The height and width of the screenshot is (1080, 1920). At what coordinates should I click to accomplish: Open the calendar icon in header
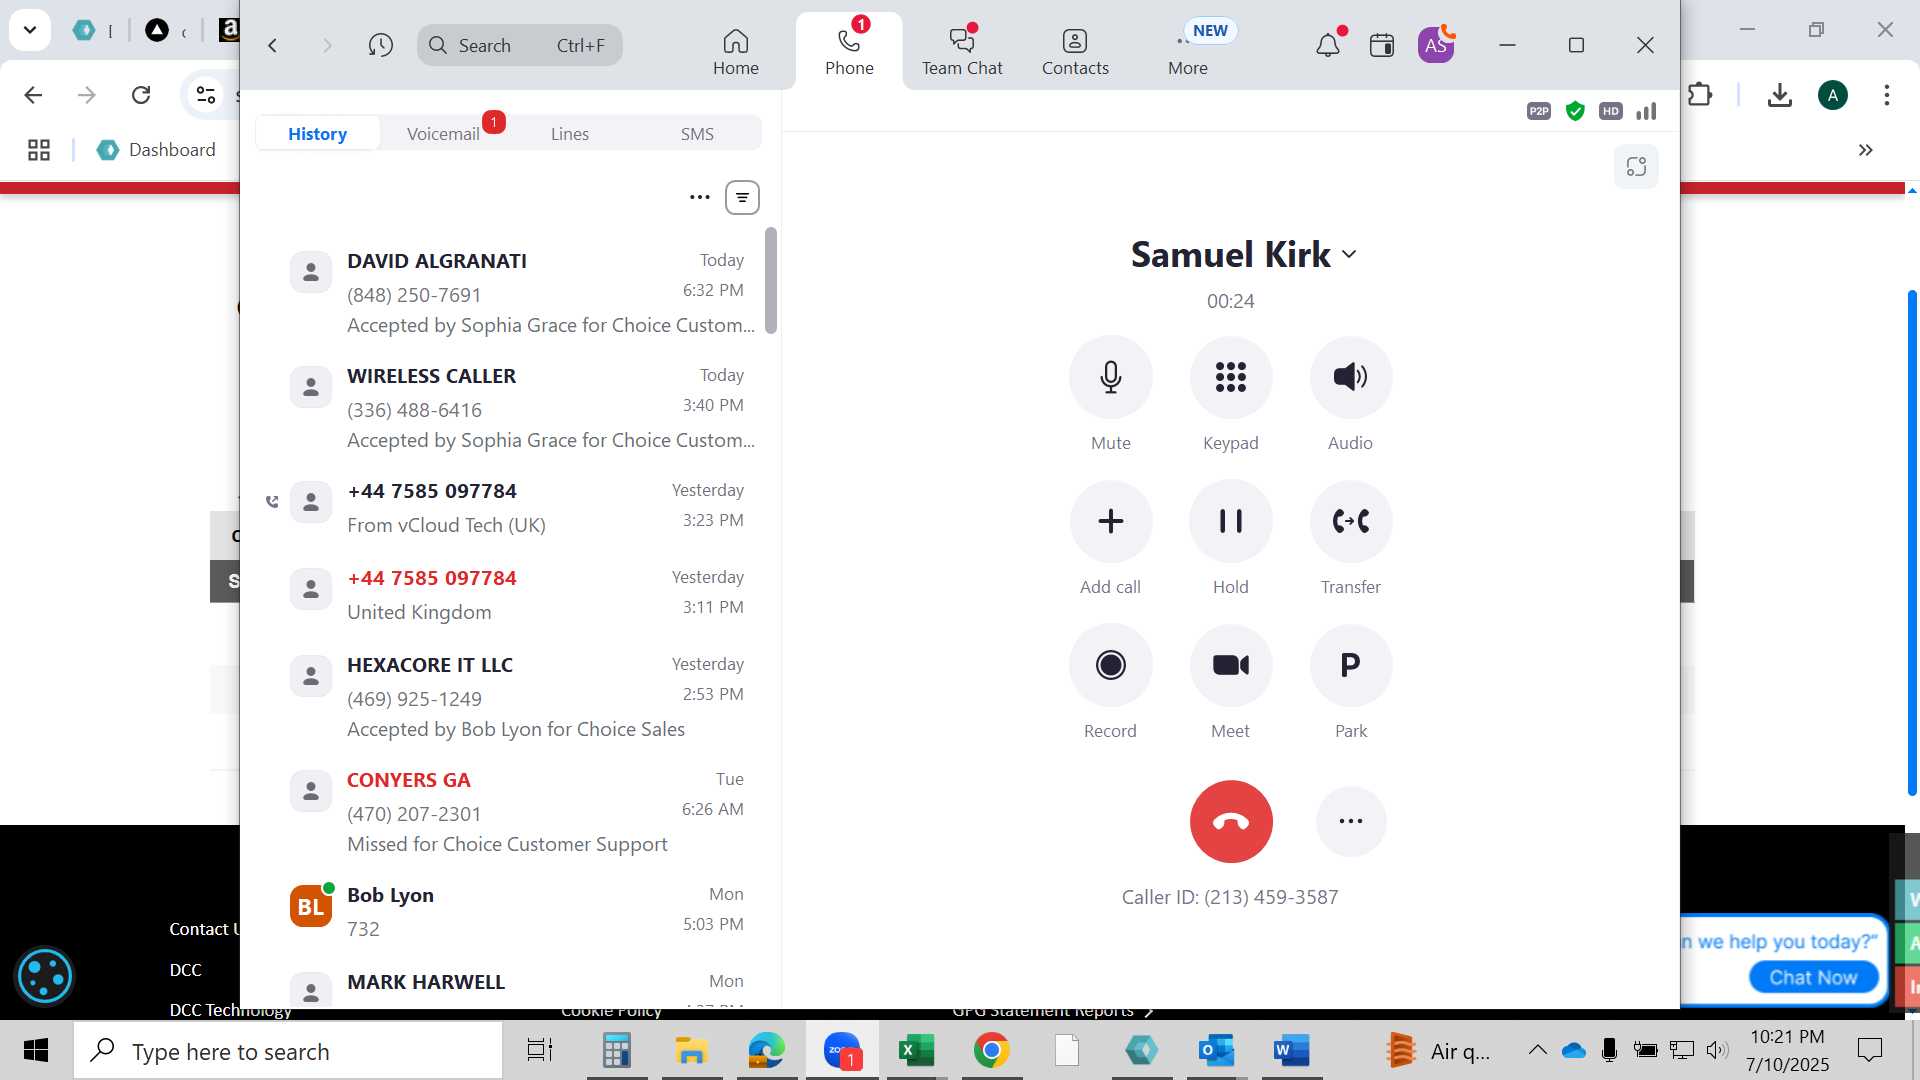coord(1382,45)
